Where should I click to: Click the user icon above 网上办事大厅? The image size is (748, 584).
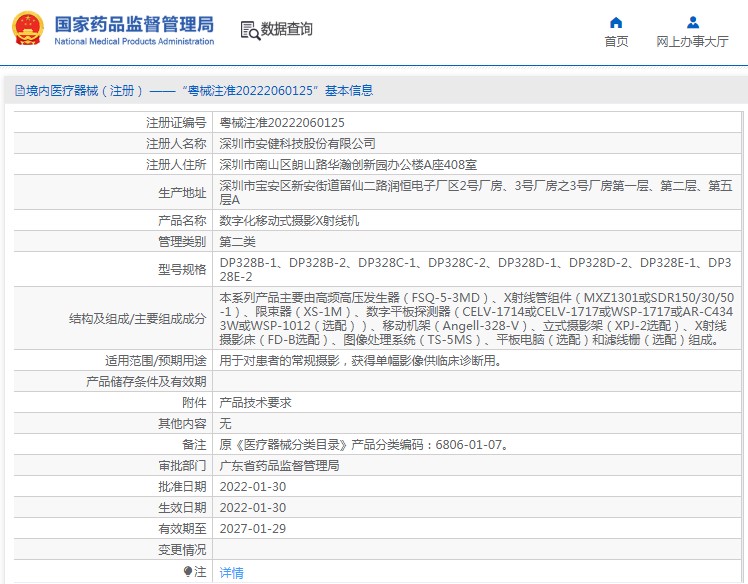pos(692,22)
